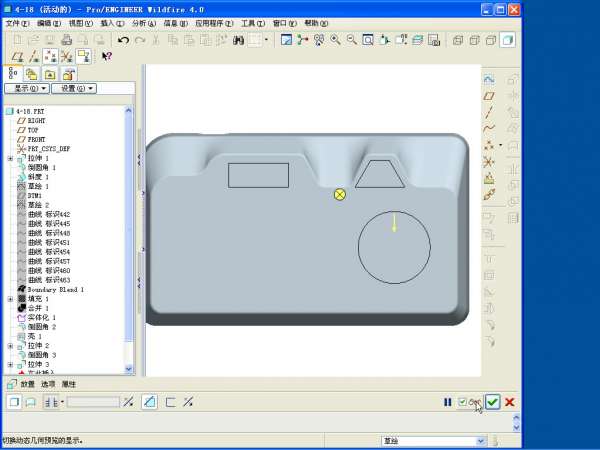Open the depth option dropdown arrow

click(x=62, y=402)
